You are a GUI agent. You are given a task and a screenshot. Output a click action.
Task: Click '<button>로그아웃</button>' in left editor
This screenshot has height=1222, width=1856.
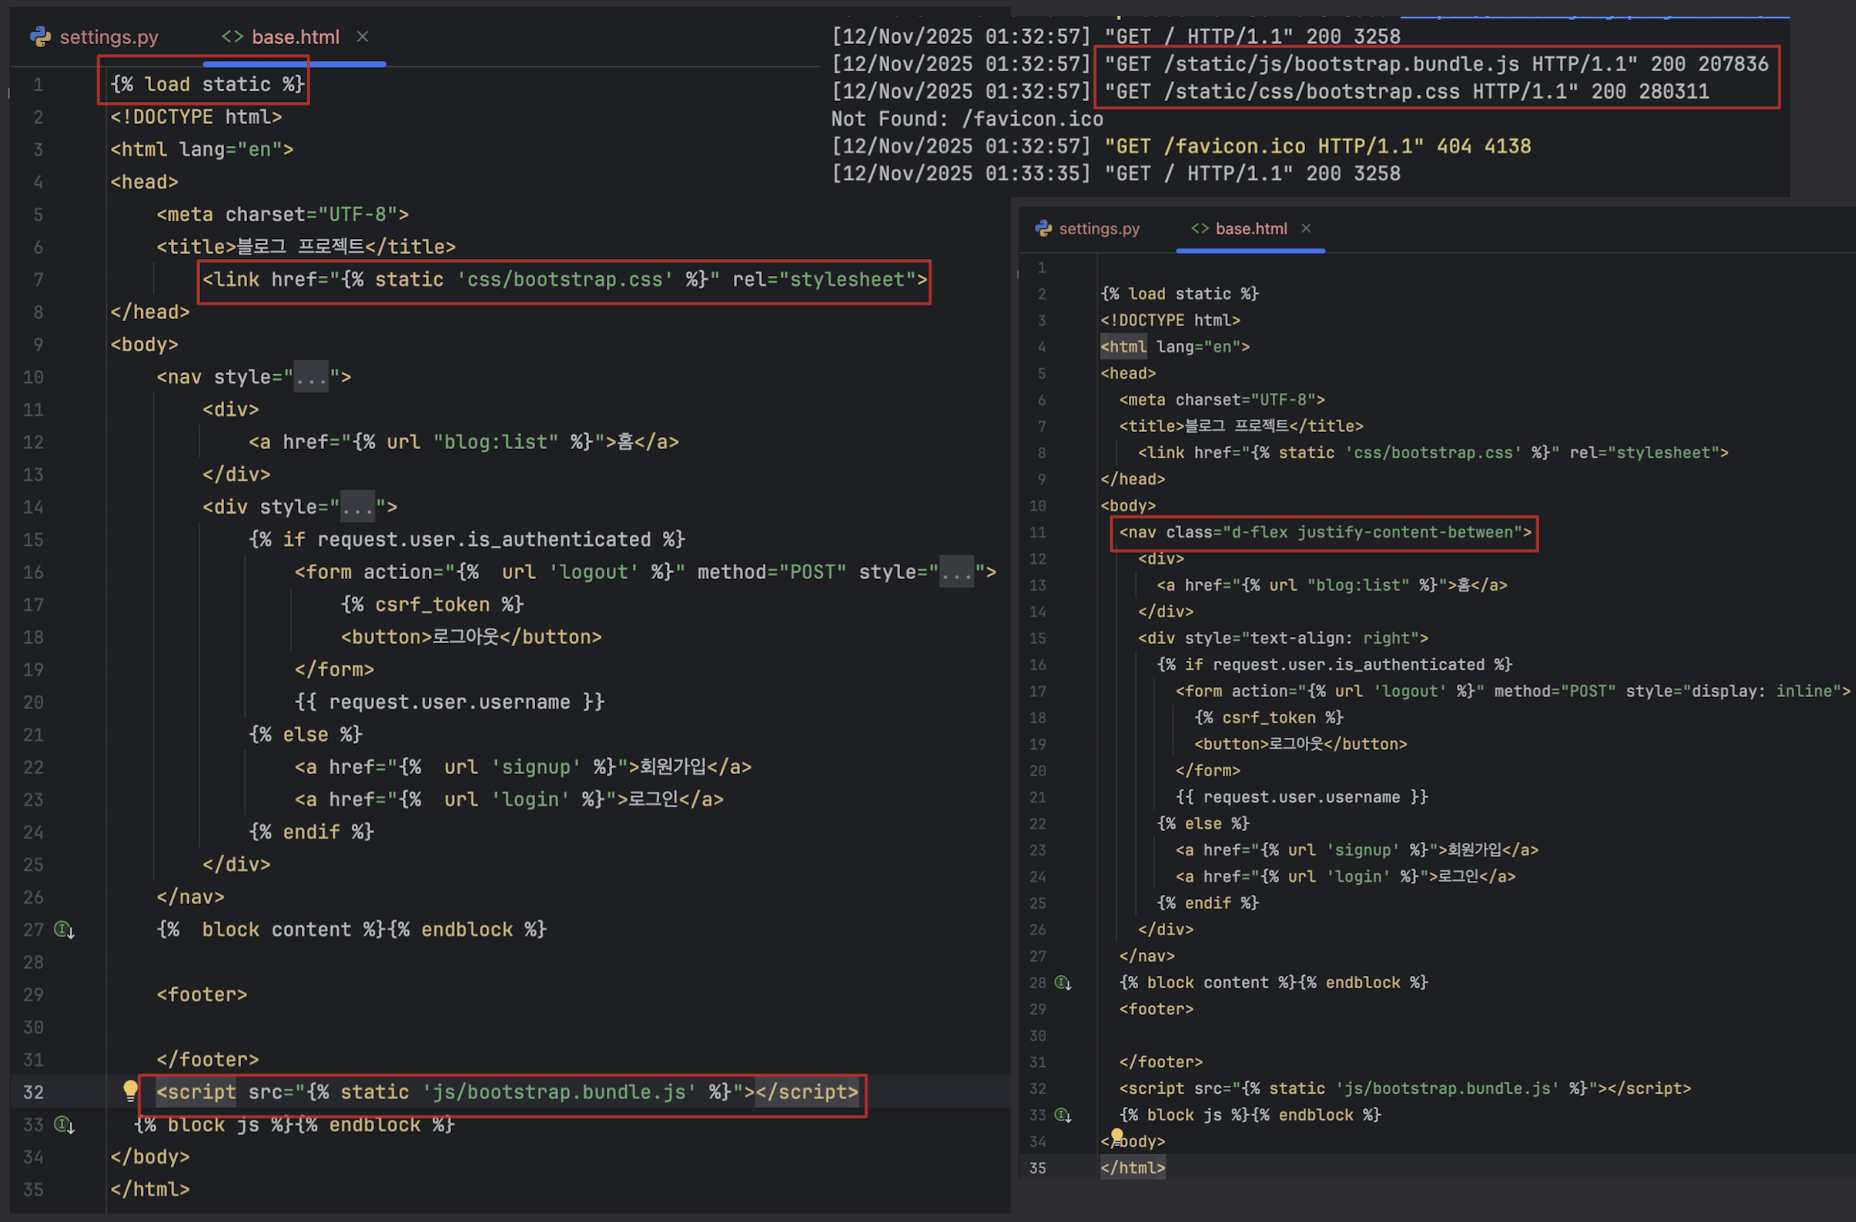(x=471, y=637)
